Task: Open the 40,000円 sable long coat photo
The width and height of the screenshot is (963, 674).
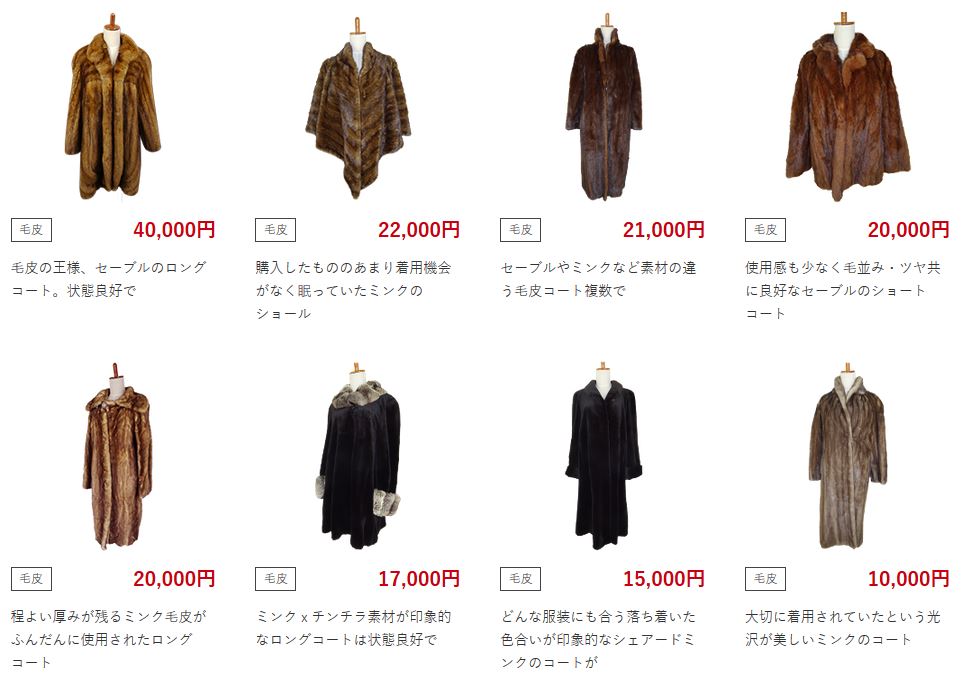Action: click(x=113, y=106)
